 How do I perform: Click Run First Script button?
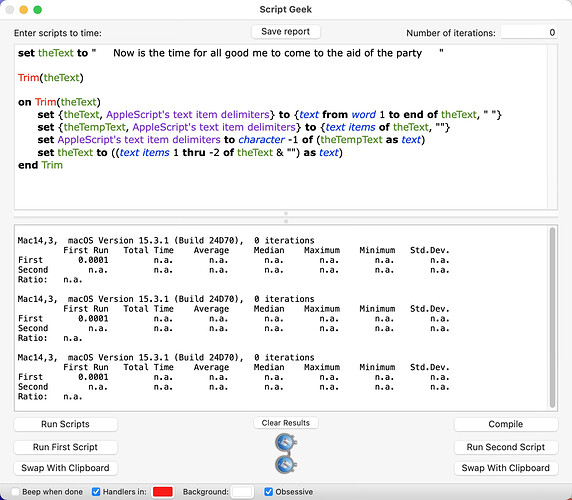click(66, 447)
